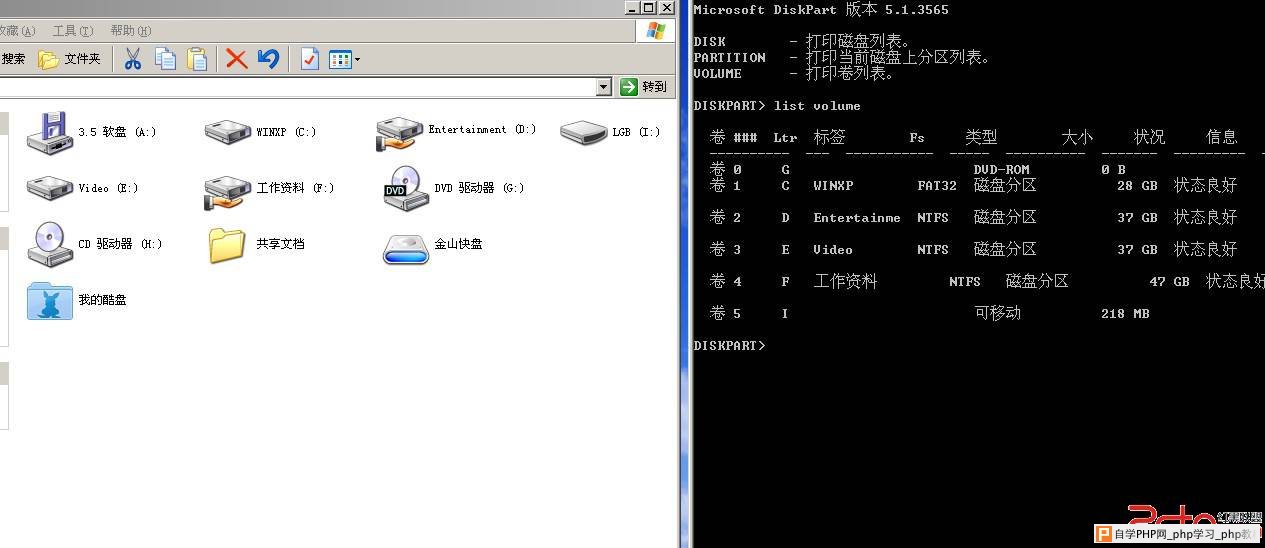Click the 大小 size column header
1265x548 pixels.
coord(1077,137)
